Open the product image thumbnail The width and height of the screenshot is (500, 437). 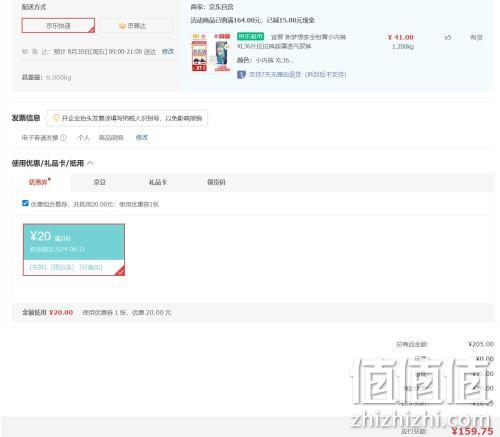[211, 52]
